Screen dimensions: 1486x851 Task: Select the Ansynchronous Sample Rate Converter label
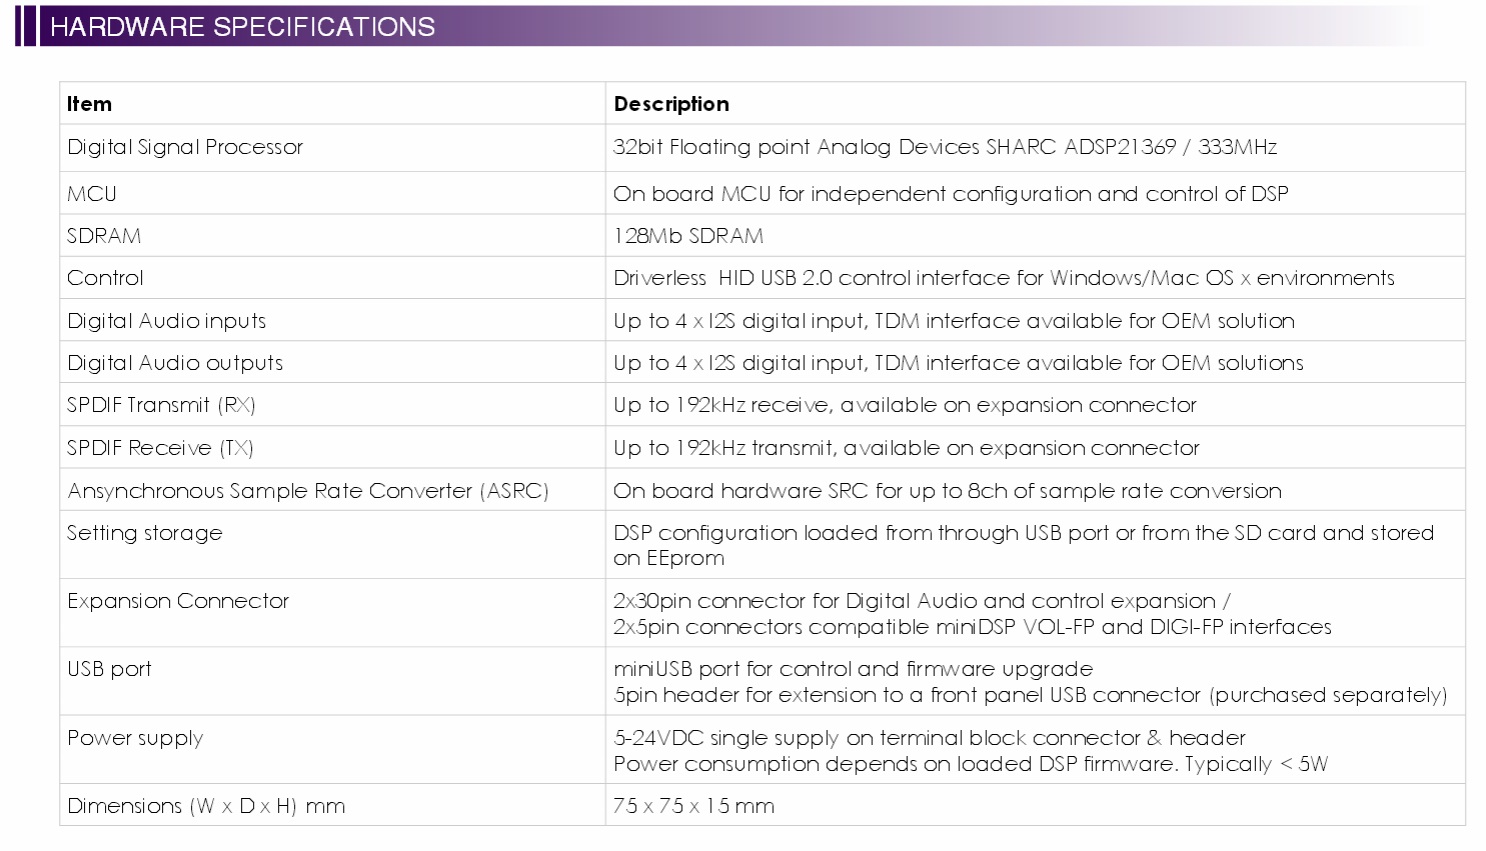click(308, 491)
